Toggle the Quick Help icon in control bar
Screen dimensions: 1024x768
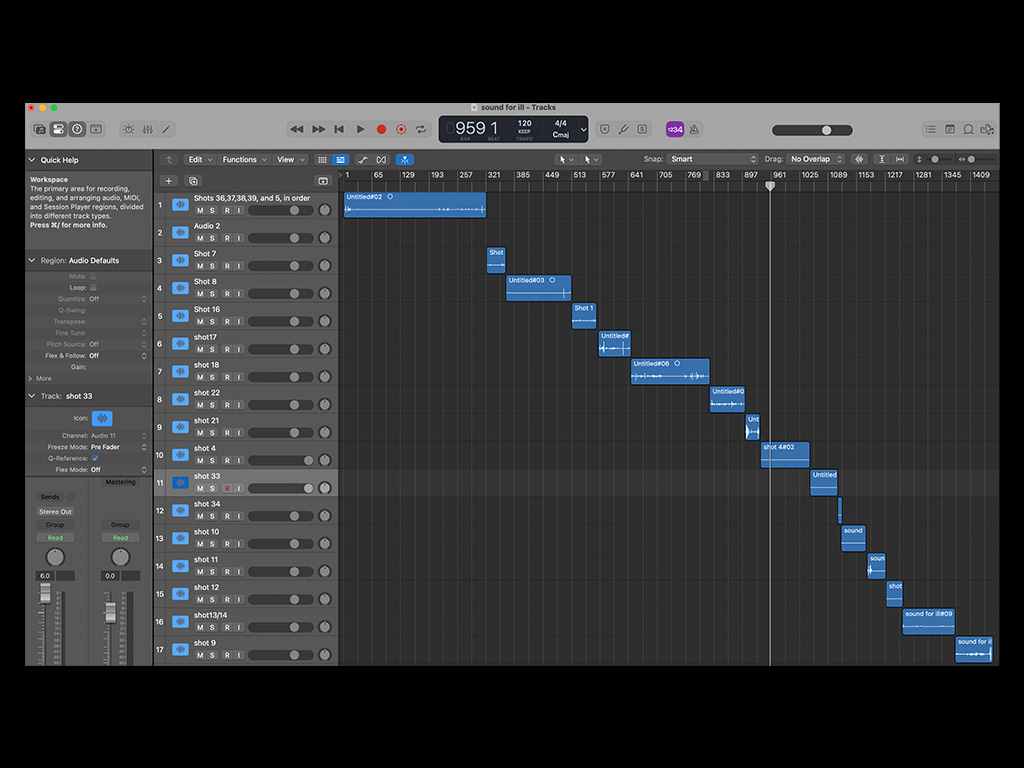[x=76, y=130]
